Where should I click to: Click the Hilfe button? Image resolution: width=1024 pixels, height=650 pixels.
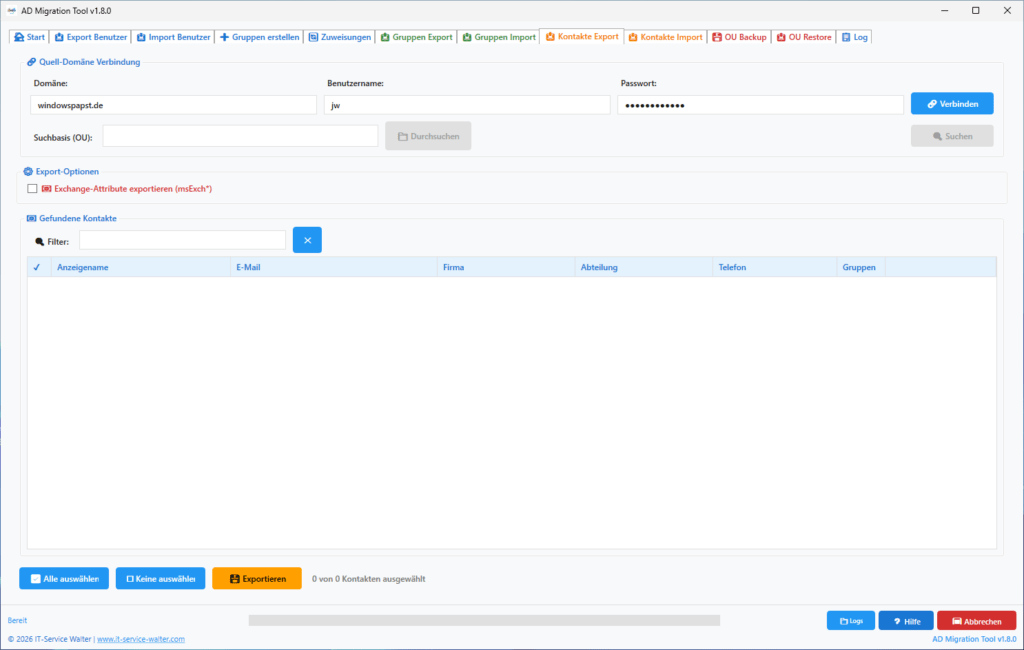906,621
